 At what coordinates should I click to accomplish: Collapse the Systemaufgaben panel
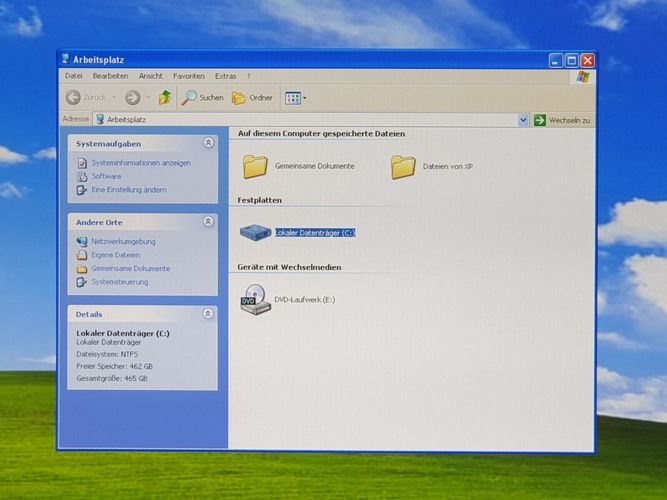208,143
